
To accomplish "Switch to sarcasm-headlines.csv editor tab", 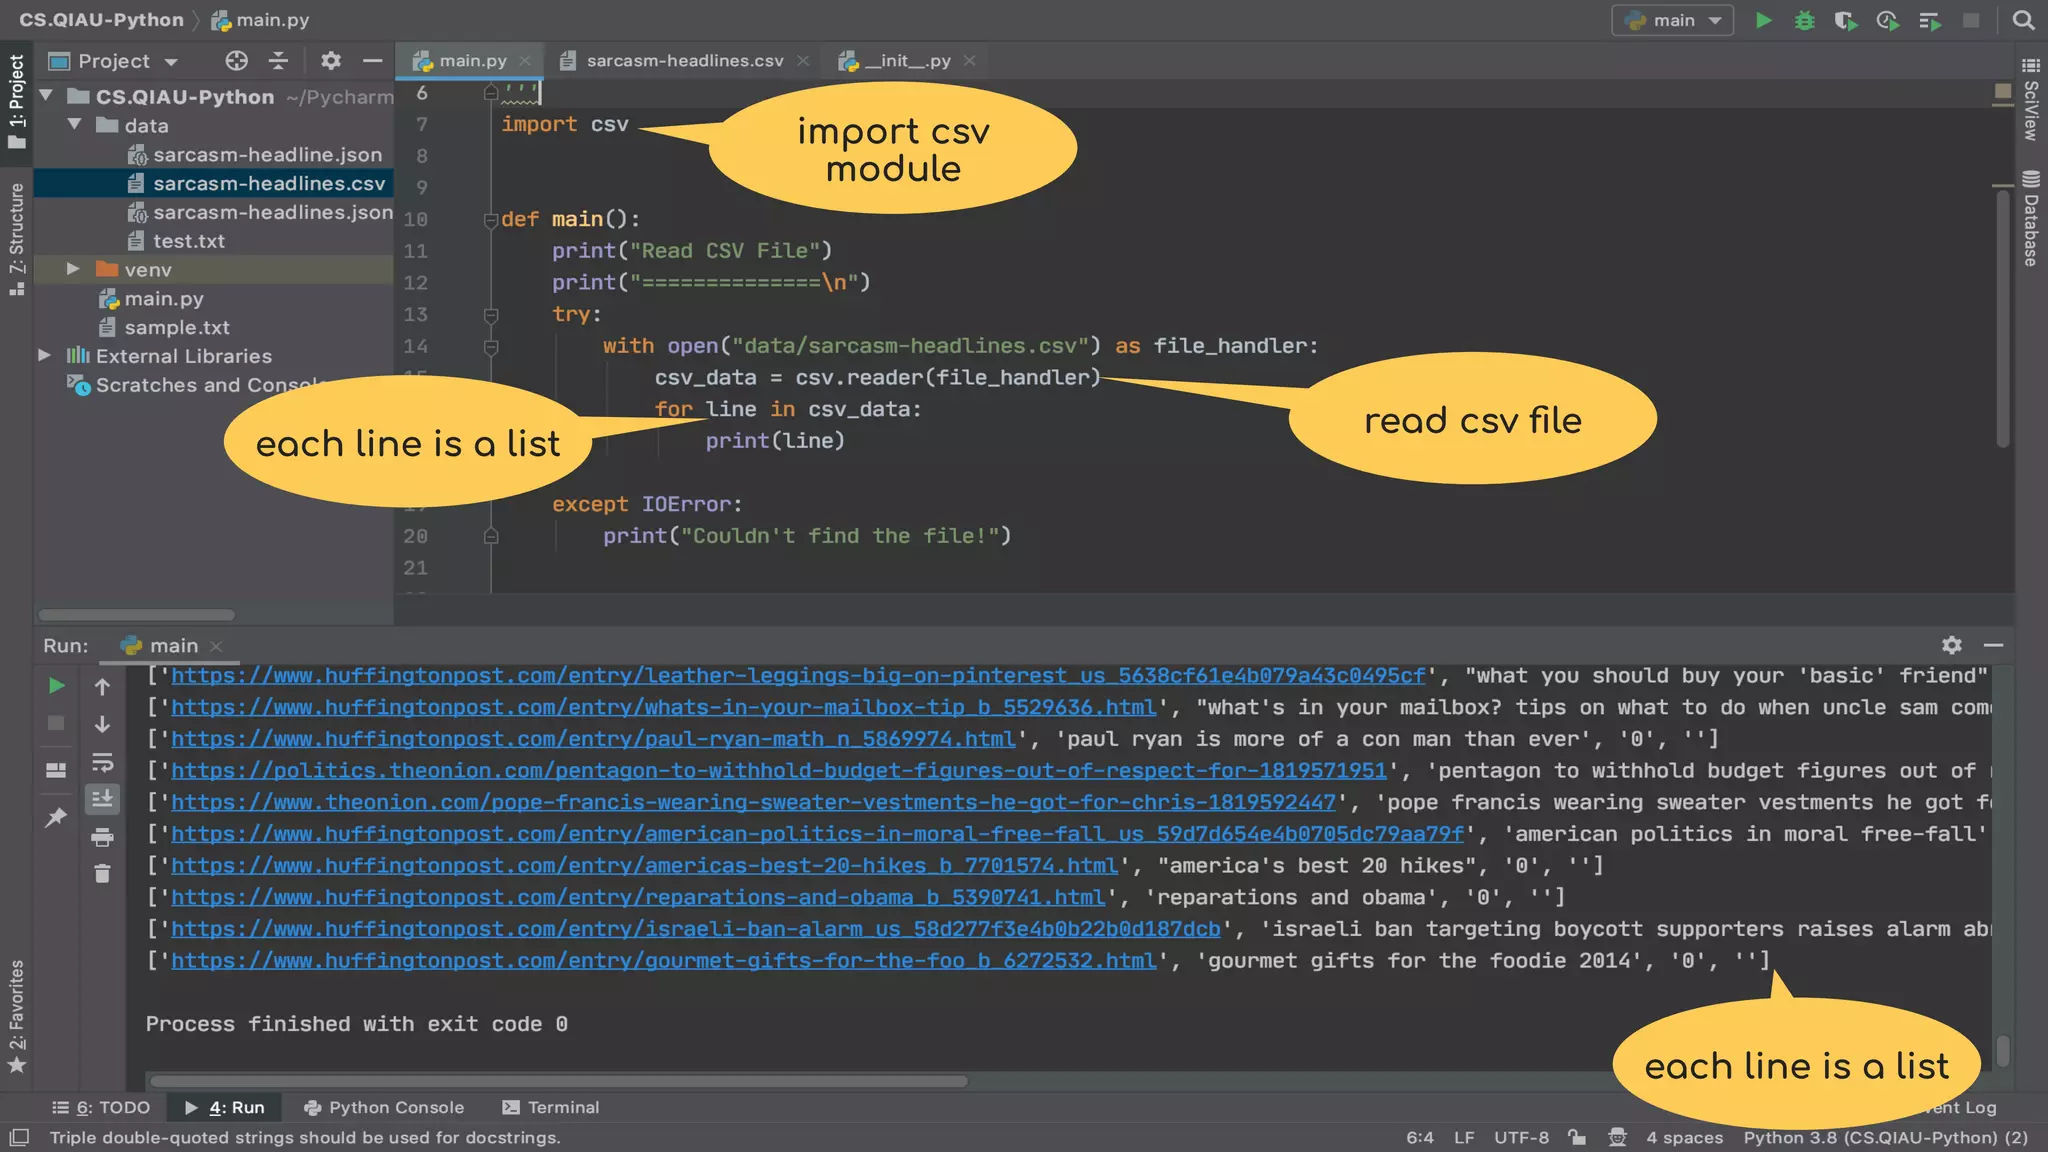I will 684,61.
